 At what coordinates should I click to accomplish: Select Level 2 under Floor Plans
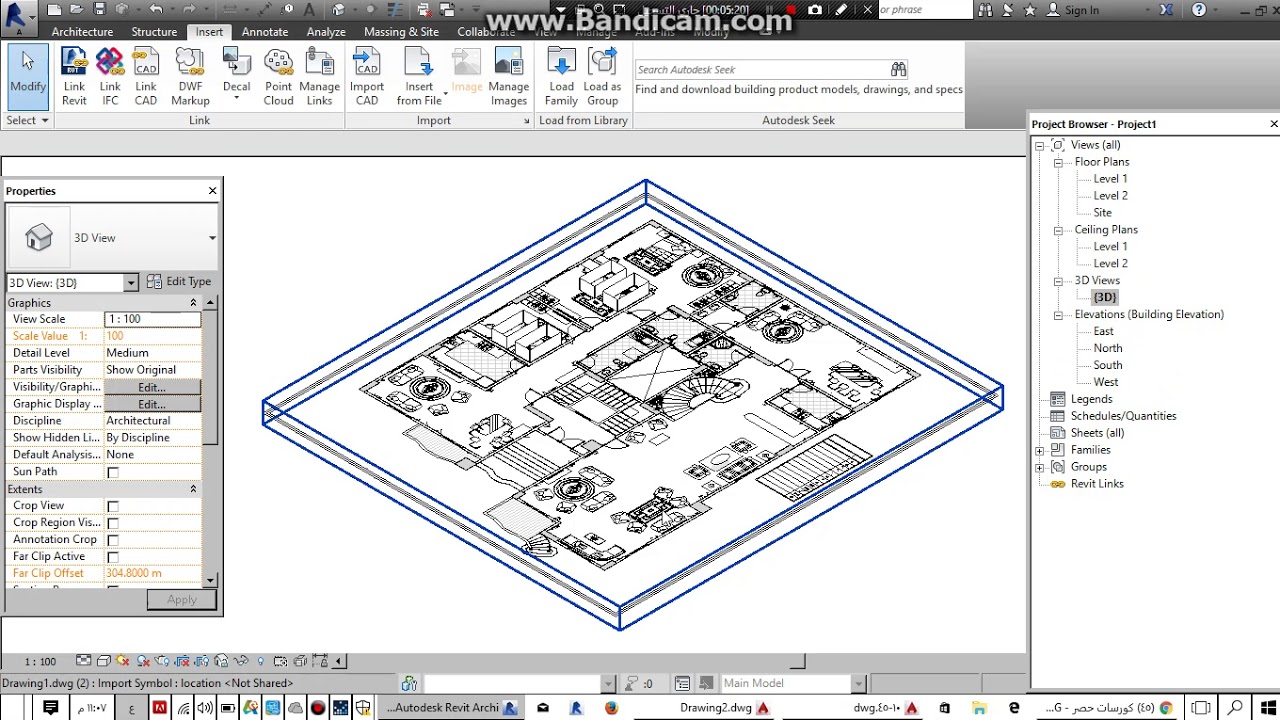pyautogui.click(x=1110, y=196)
